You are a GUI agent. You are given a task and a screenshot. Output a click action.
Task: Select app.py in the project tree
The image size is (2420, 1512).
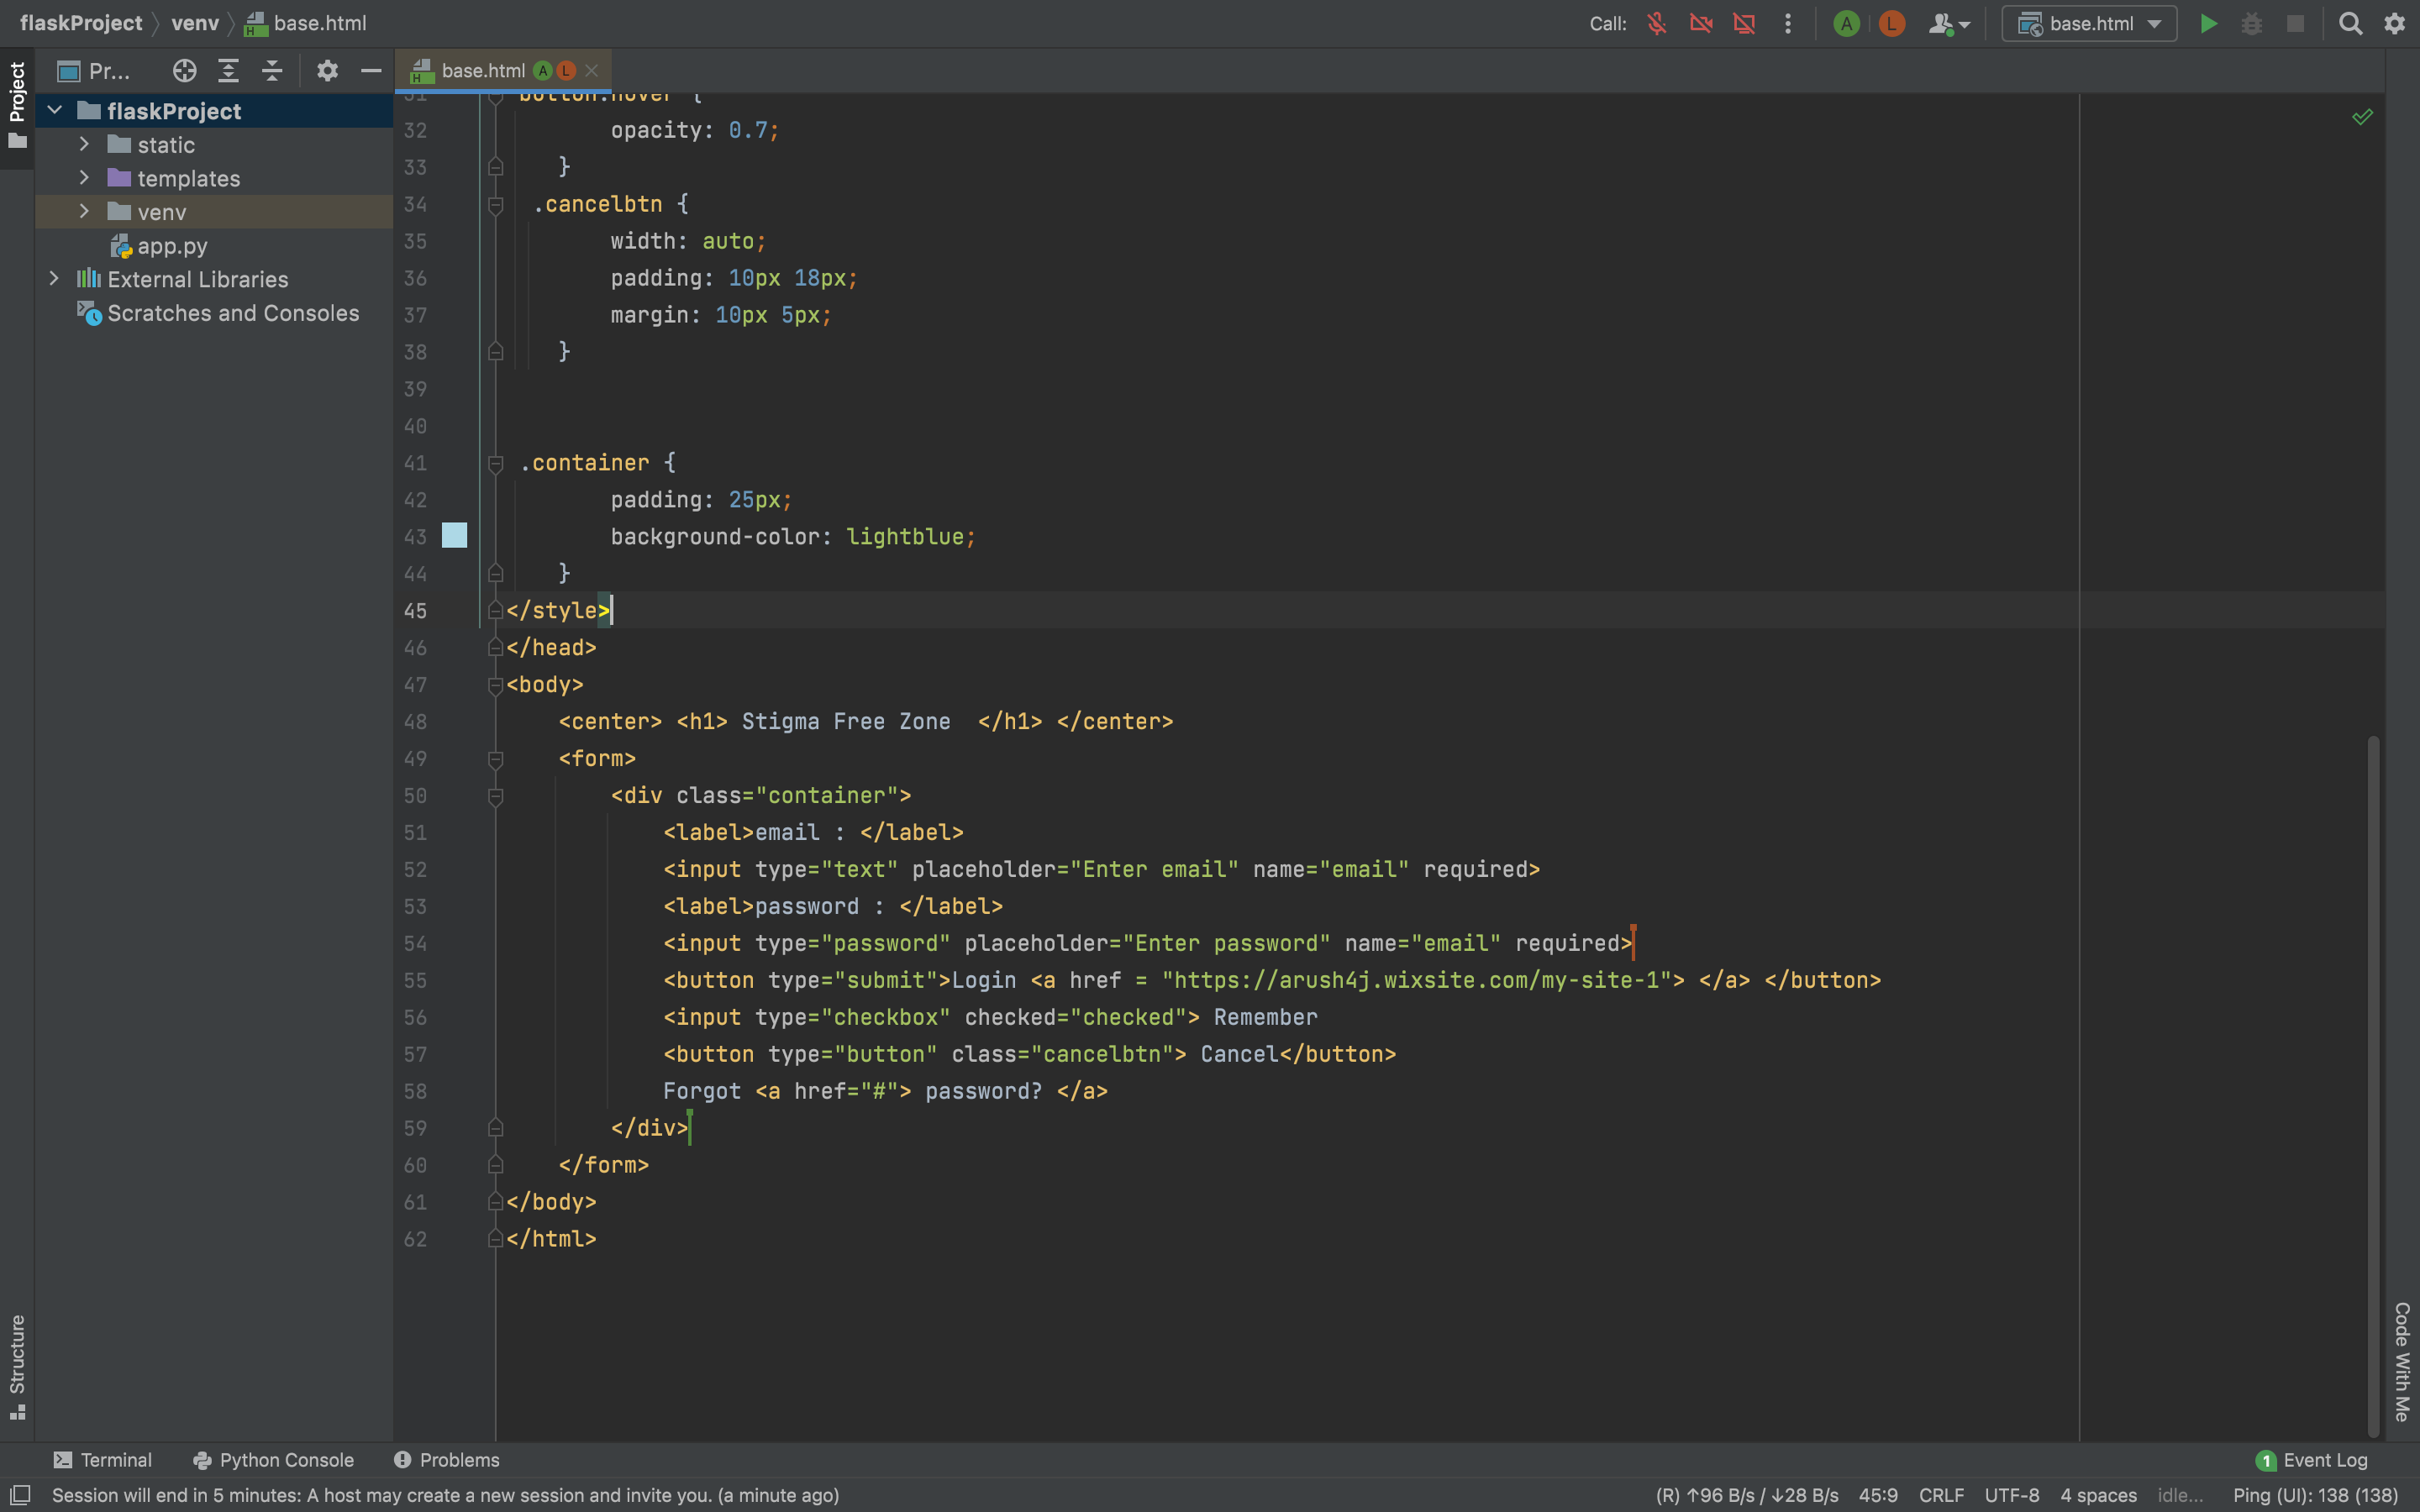click(172, 246)
